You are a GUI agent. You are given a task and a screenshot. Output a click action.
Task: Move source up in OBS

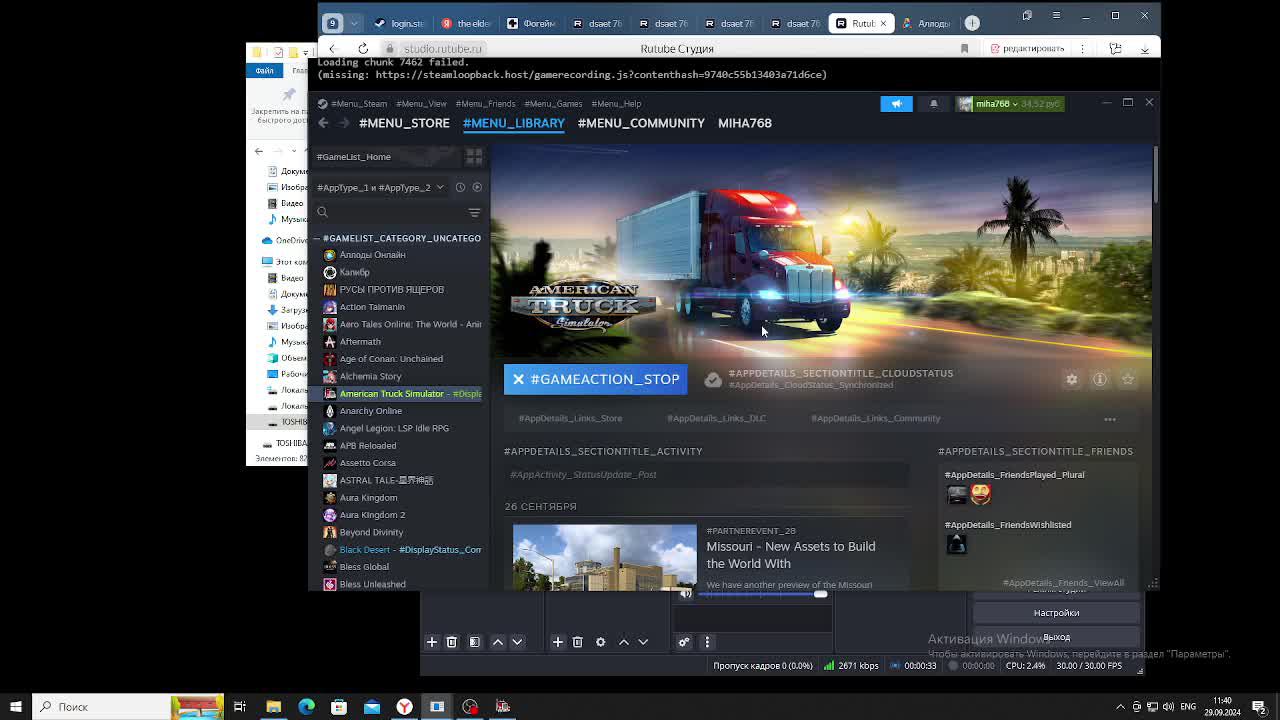click(x=624, y=642)
